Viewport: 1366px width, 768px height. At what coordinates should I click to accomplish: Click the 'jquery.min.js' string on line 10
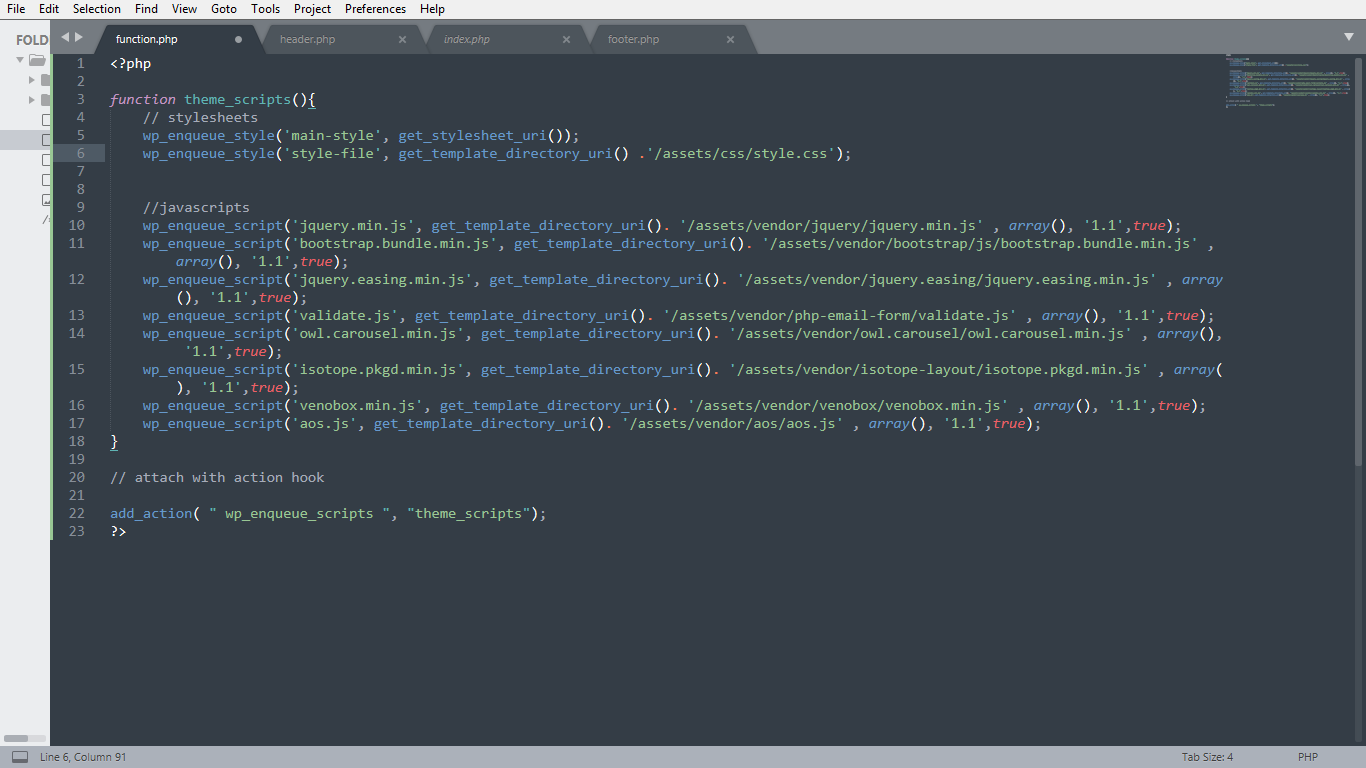pyautogui.click(x=352, y=225)
